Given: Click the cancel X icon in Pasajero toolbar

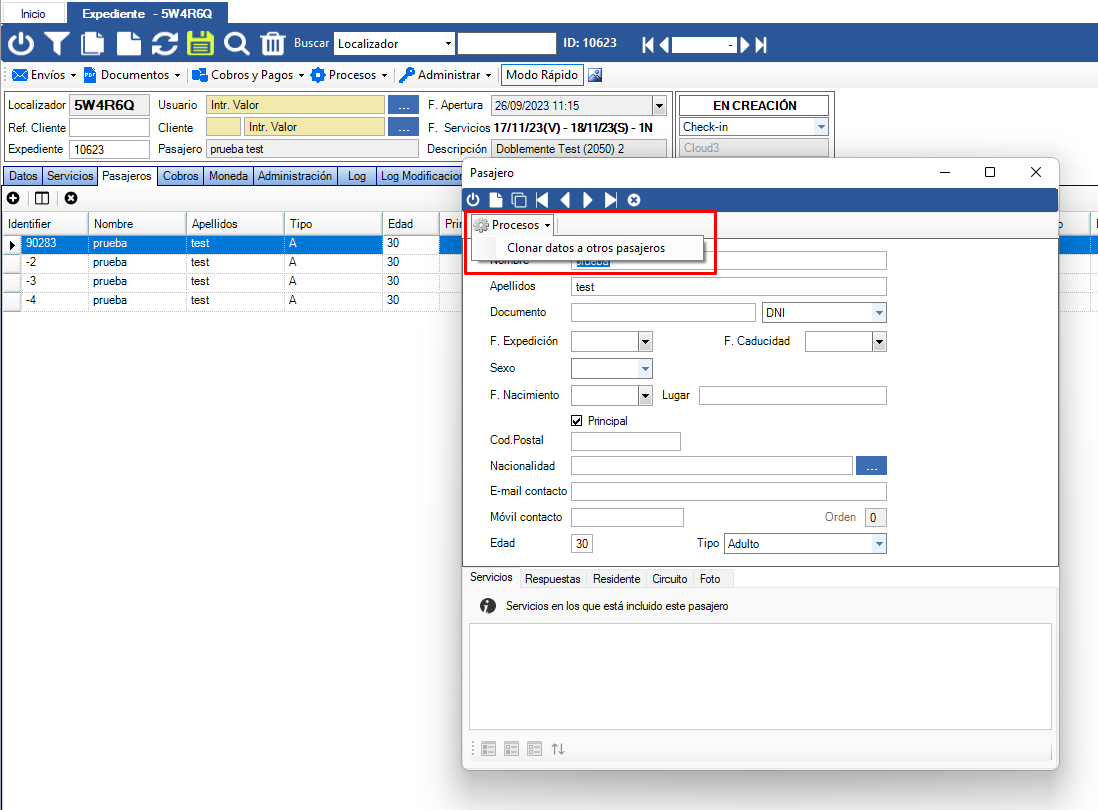Looking at the screenshot, I should point(634,200).
